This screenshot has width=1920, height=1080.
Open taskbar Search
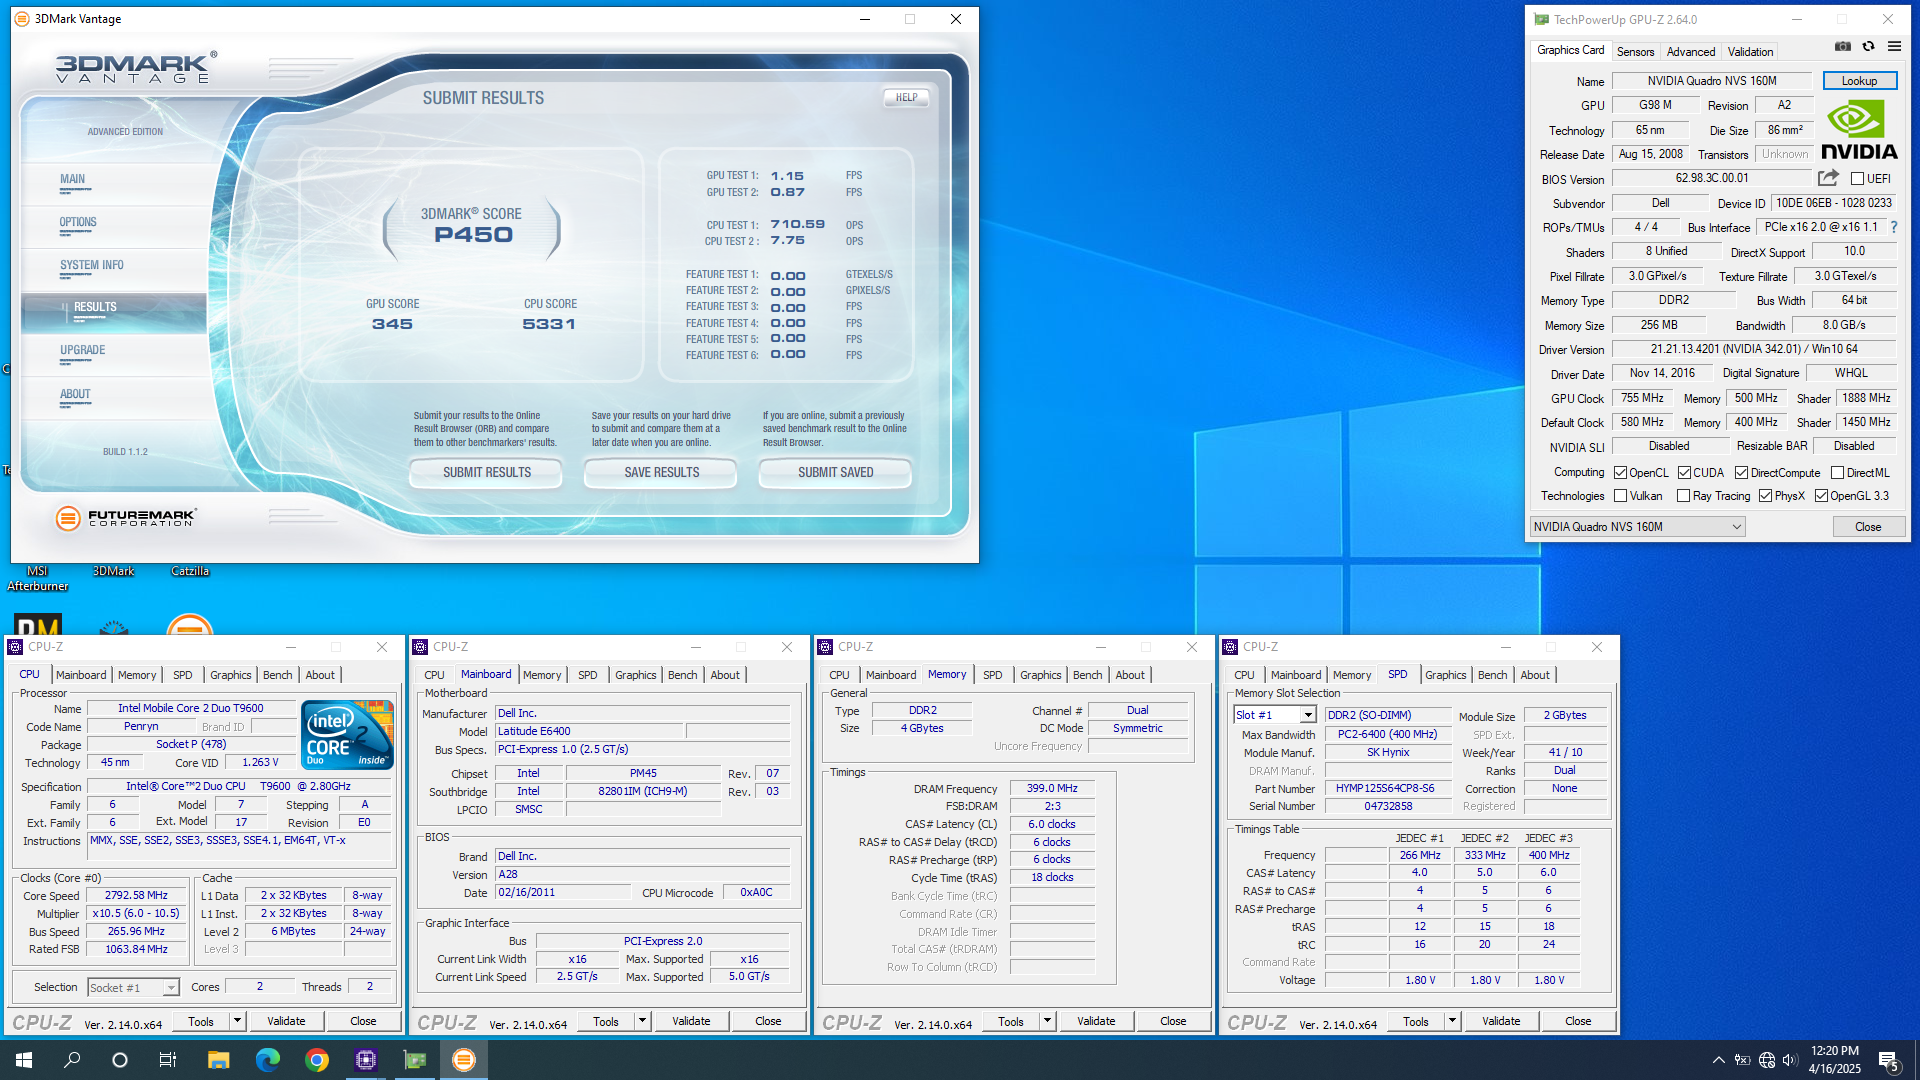pyautogui.click(x=72, y=1060)
